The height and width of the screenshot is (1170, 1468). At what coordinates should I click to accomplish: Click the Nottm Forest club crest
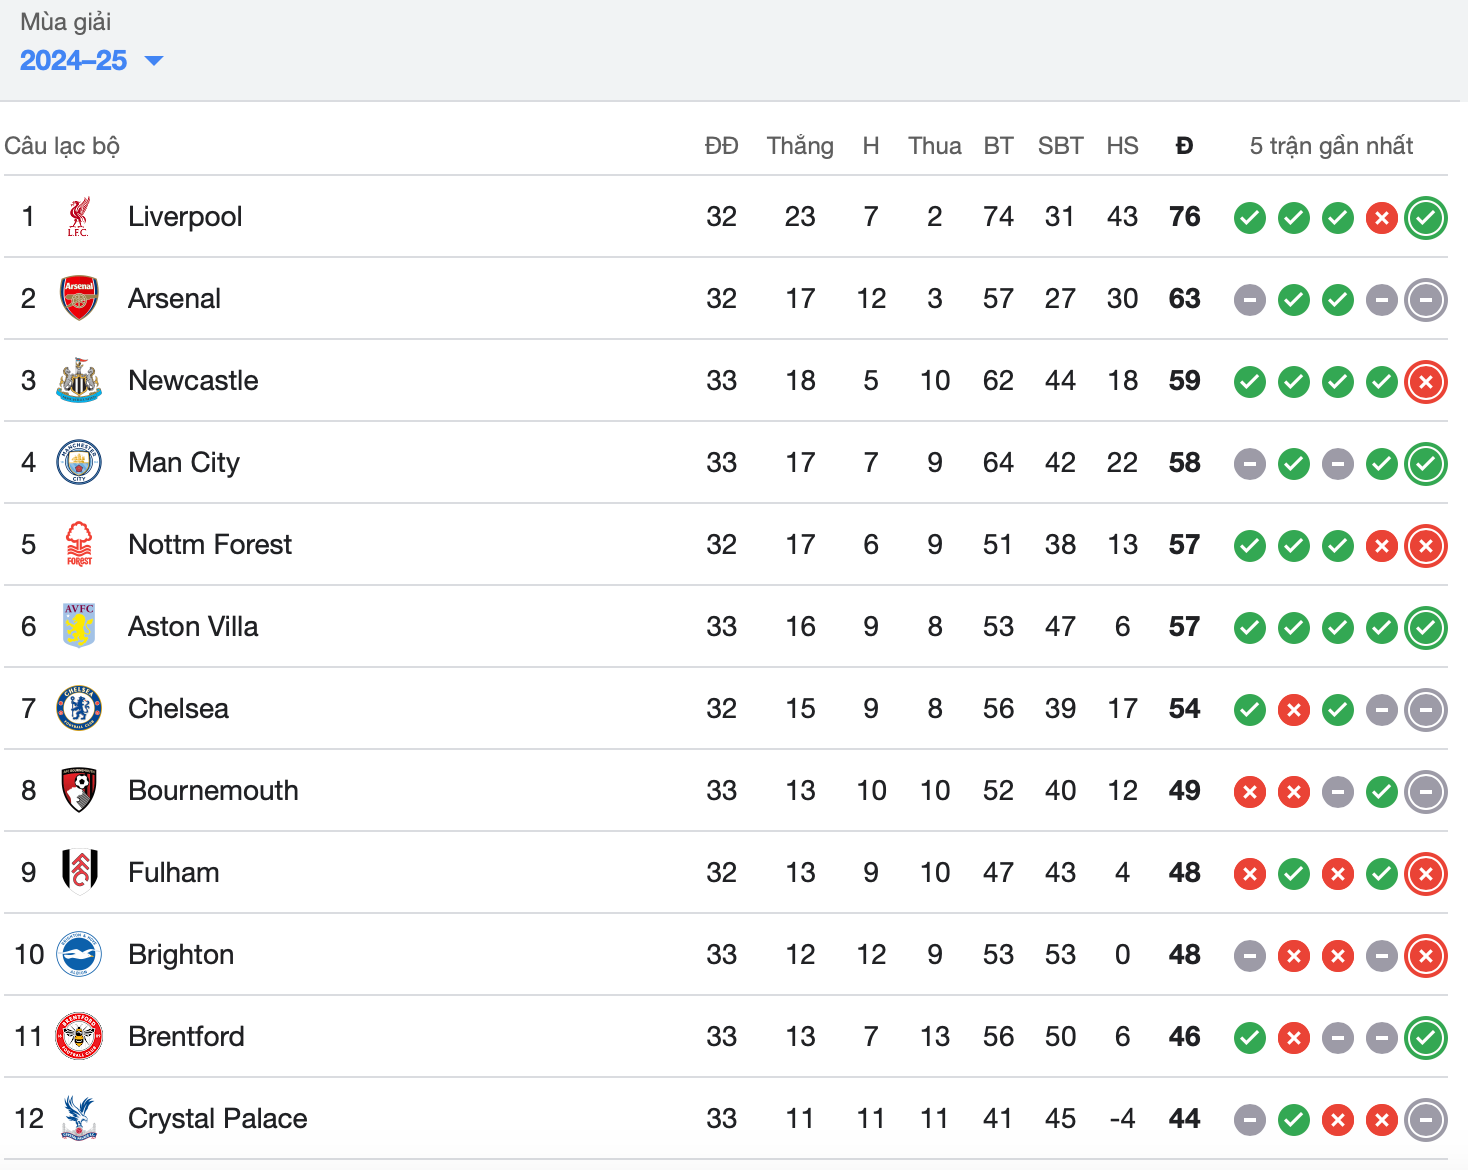[79, 545]
